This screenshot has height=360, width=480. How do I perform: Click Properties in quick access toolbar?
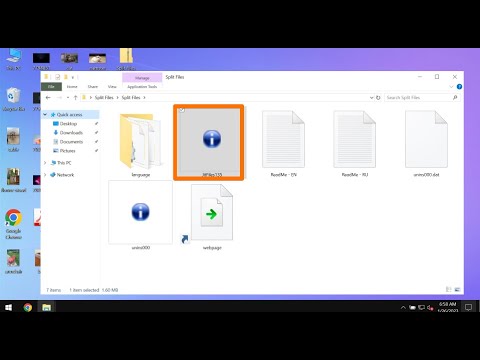[x=58, y=77]
